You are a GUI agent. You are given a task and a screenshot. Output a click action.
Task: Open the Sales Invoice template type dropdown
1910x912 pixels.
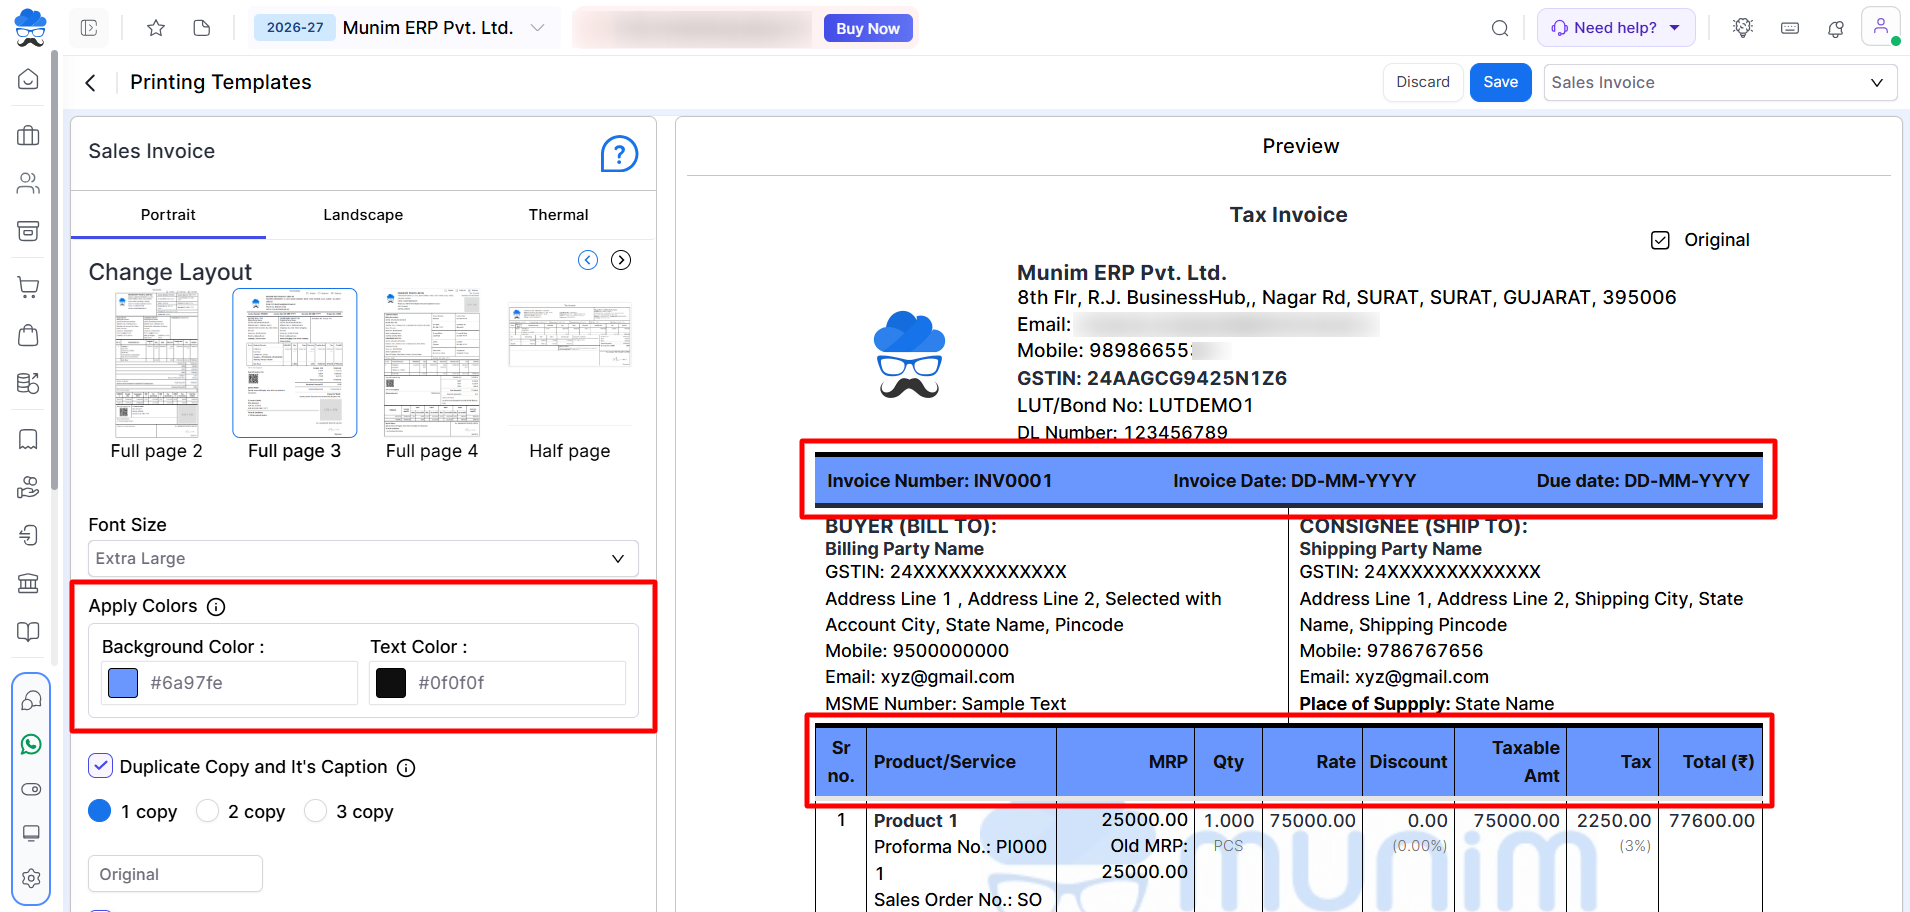[1720, 83]
